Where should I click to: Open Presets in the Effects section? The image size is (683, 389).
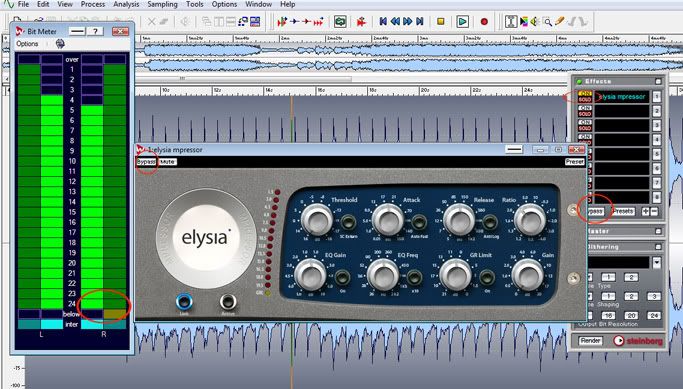coord(623,211)
